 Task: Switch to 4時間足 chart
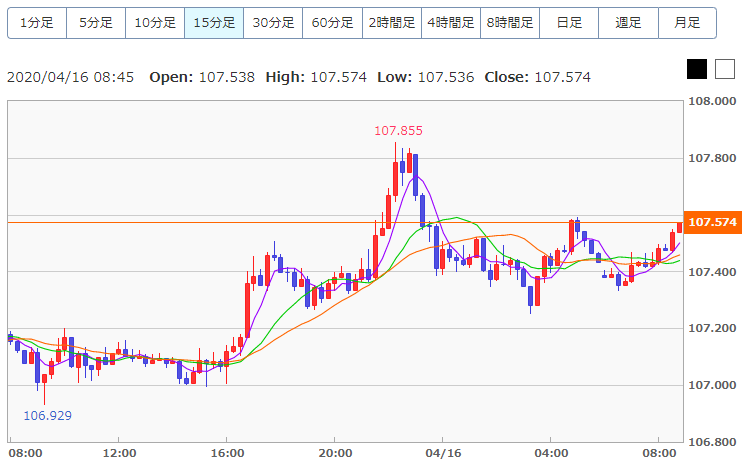450,22
